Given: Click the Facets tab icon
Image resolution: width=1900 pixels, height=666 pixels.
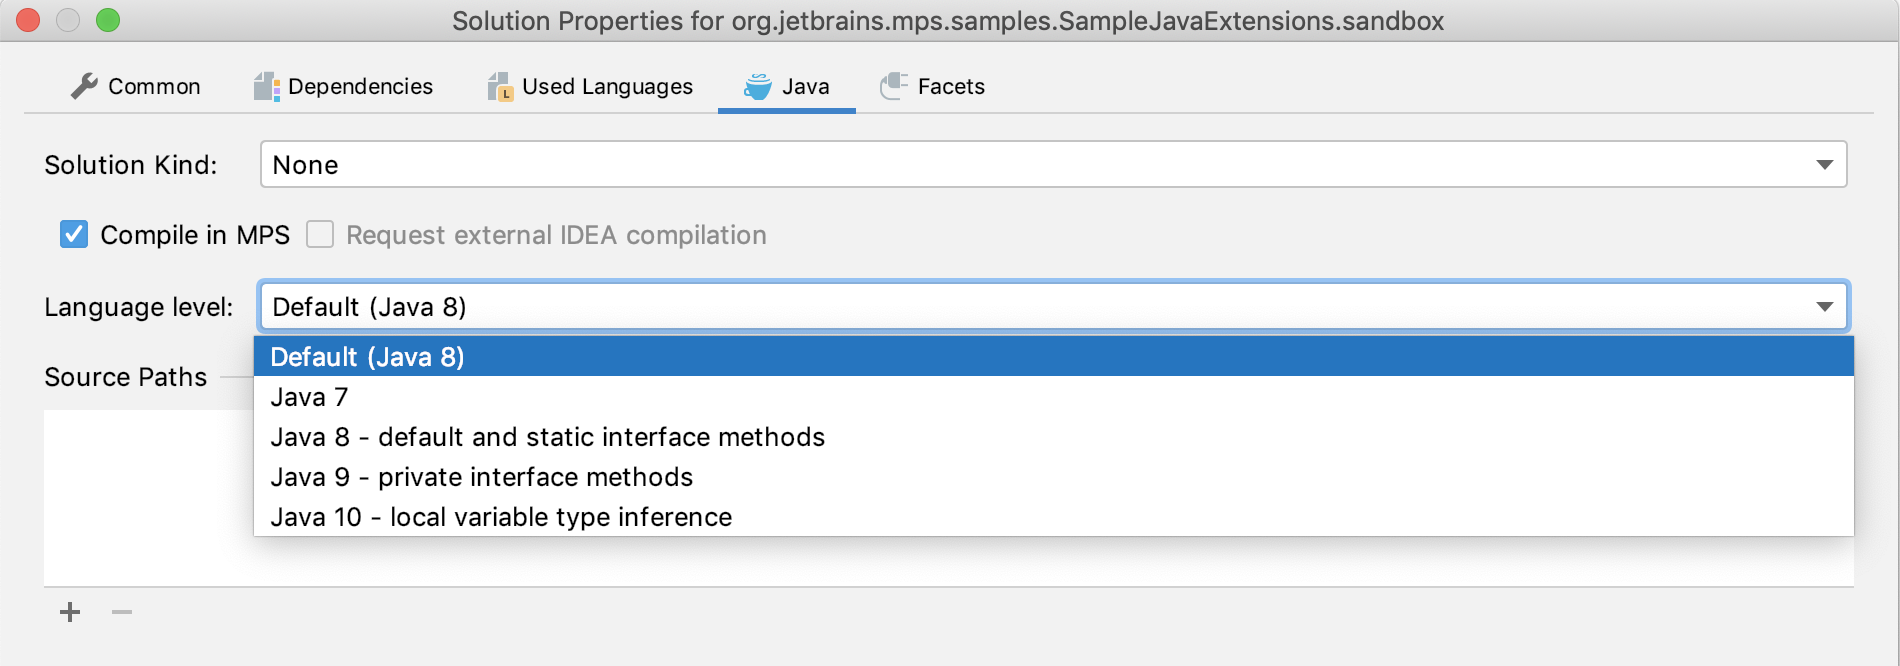Looking at the screenshot, I should 893,86.
